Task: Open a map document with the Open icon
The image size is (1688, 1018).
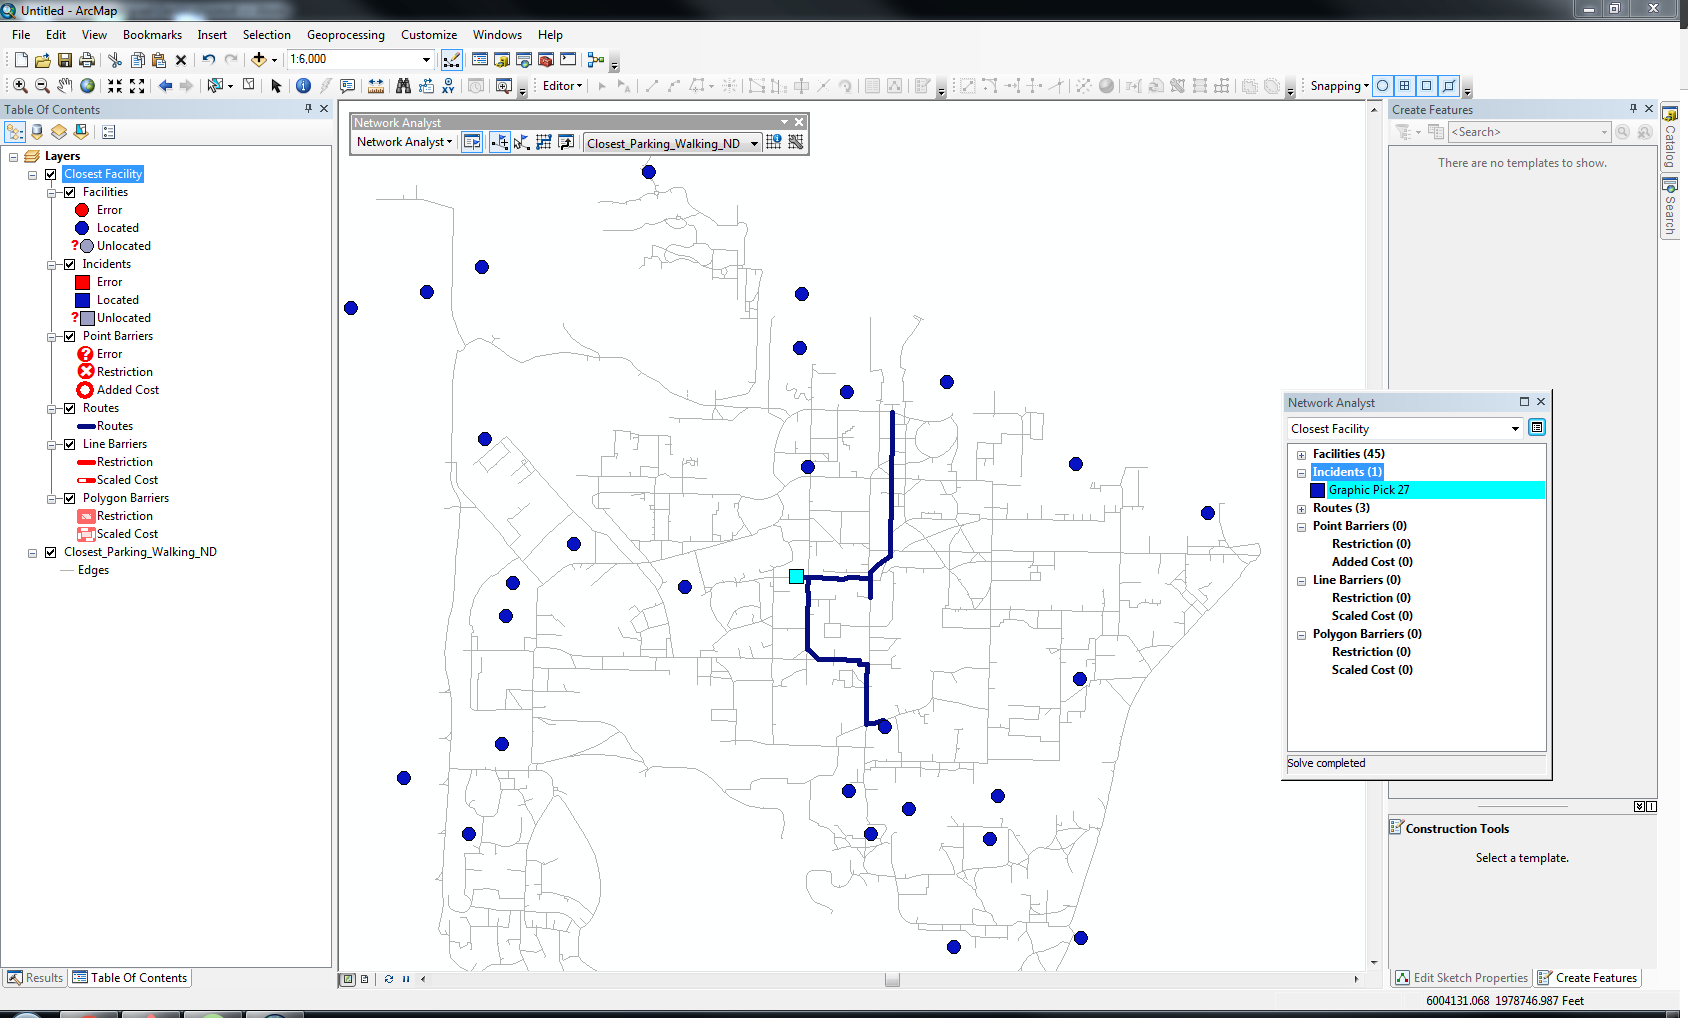Action: pos(42,60)
